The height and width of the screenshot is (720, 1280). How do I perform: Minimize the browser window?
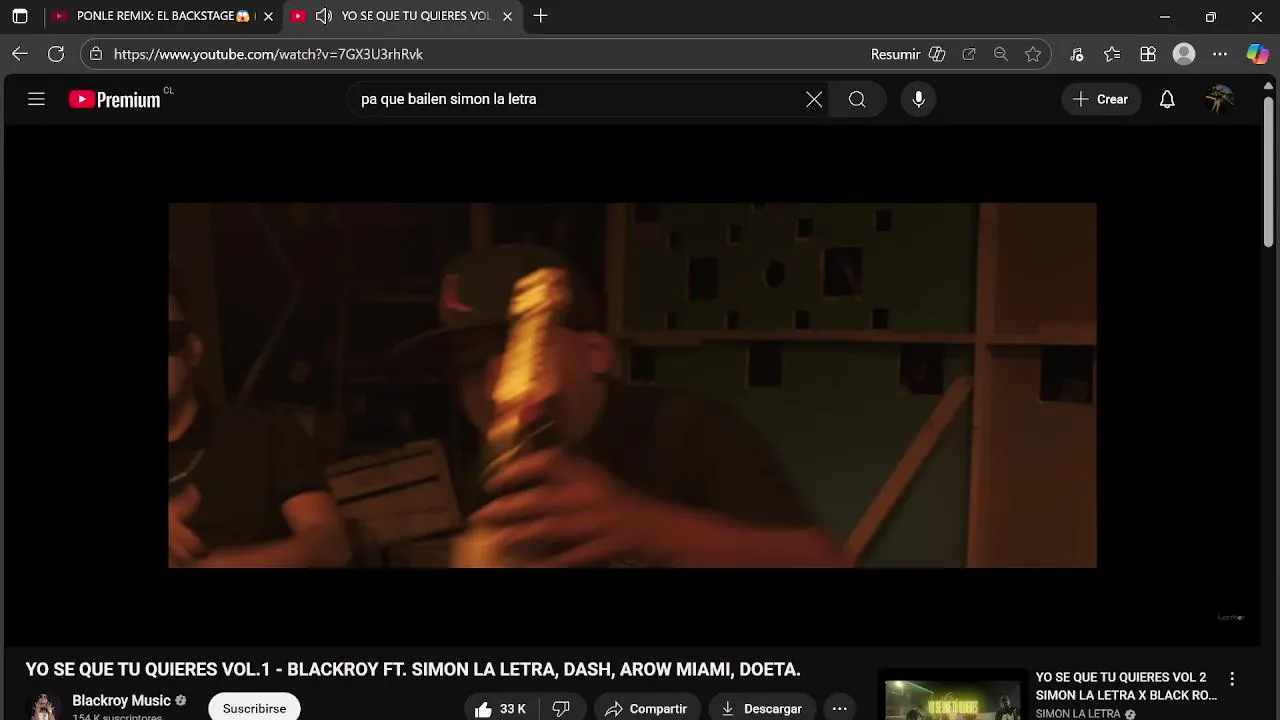(x=1164, y=16)
